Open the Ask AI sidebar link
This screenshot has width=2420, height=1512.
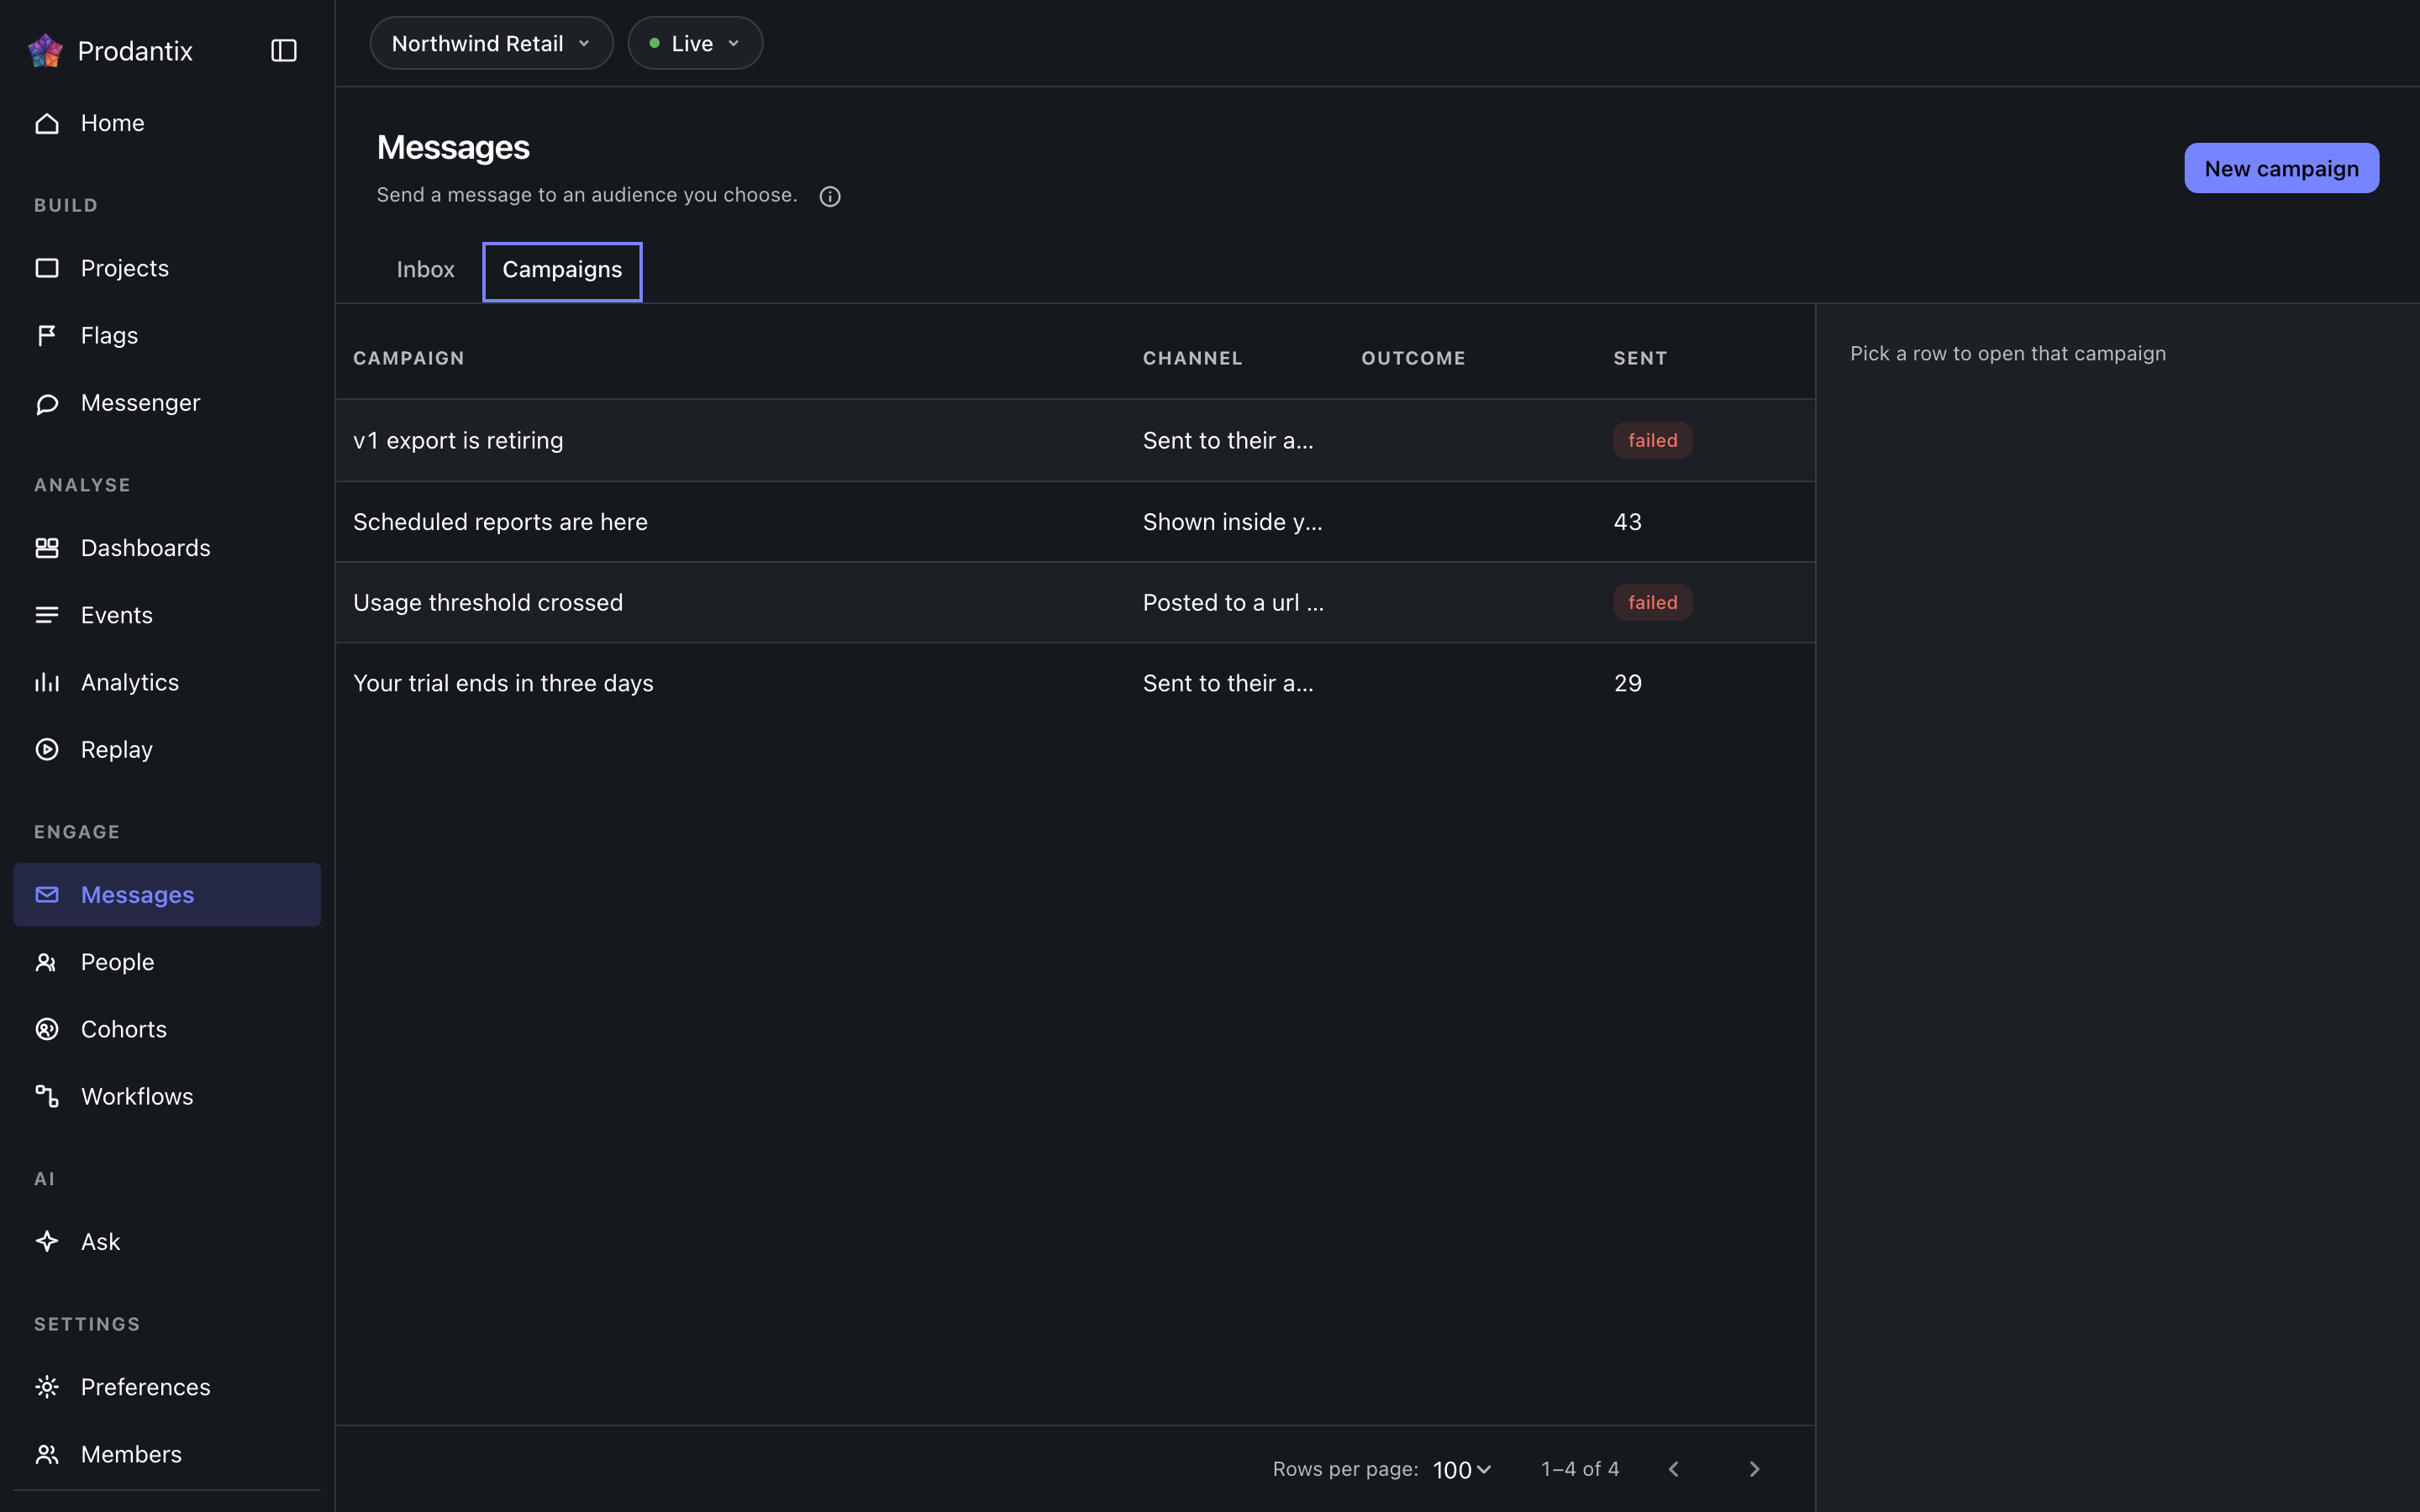pos(167,1241)
